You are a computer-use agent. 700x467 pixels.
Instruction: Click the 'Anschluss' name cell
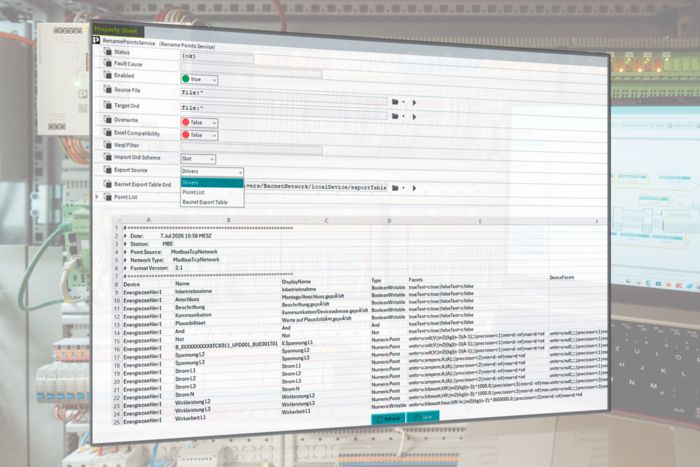point(187,299)
